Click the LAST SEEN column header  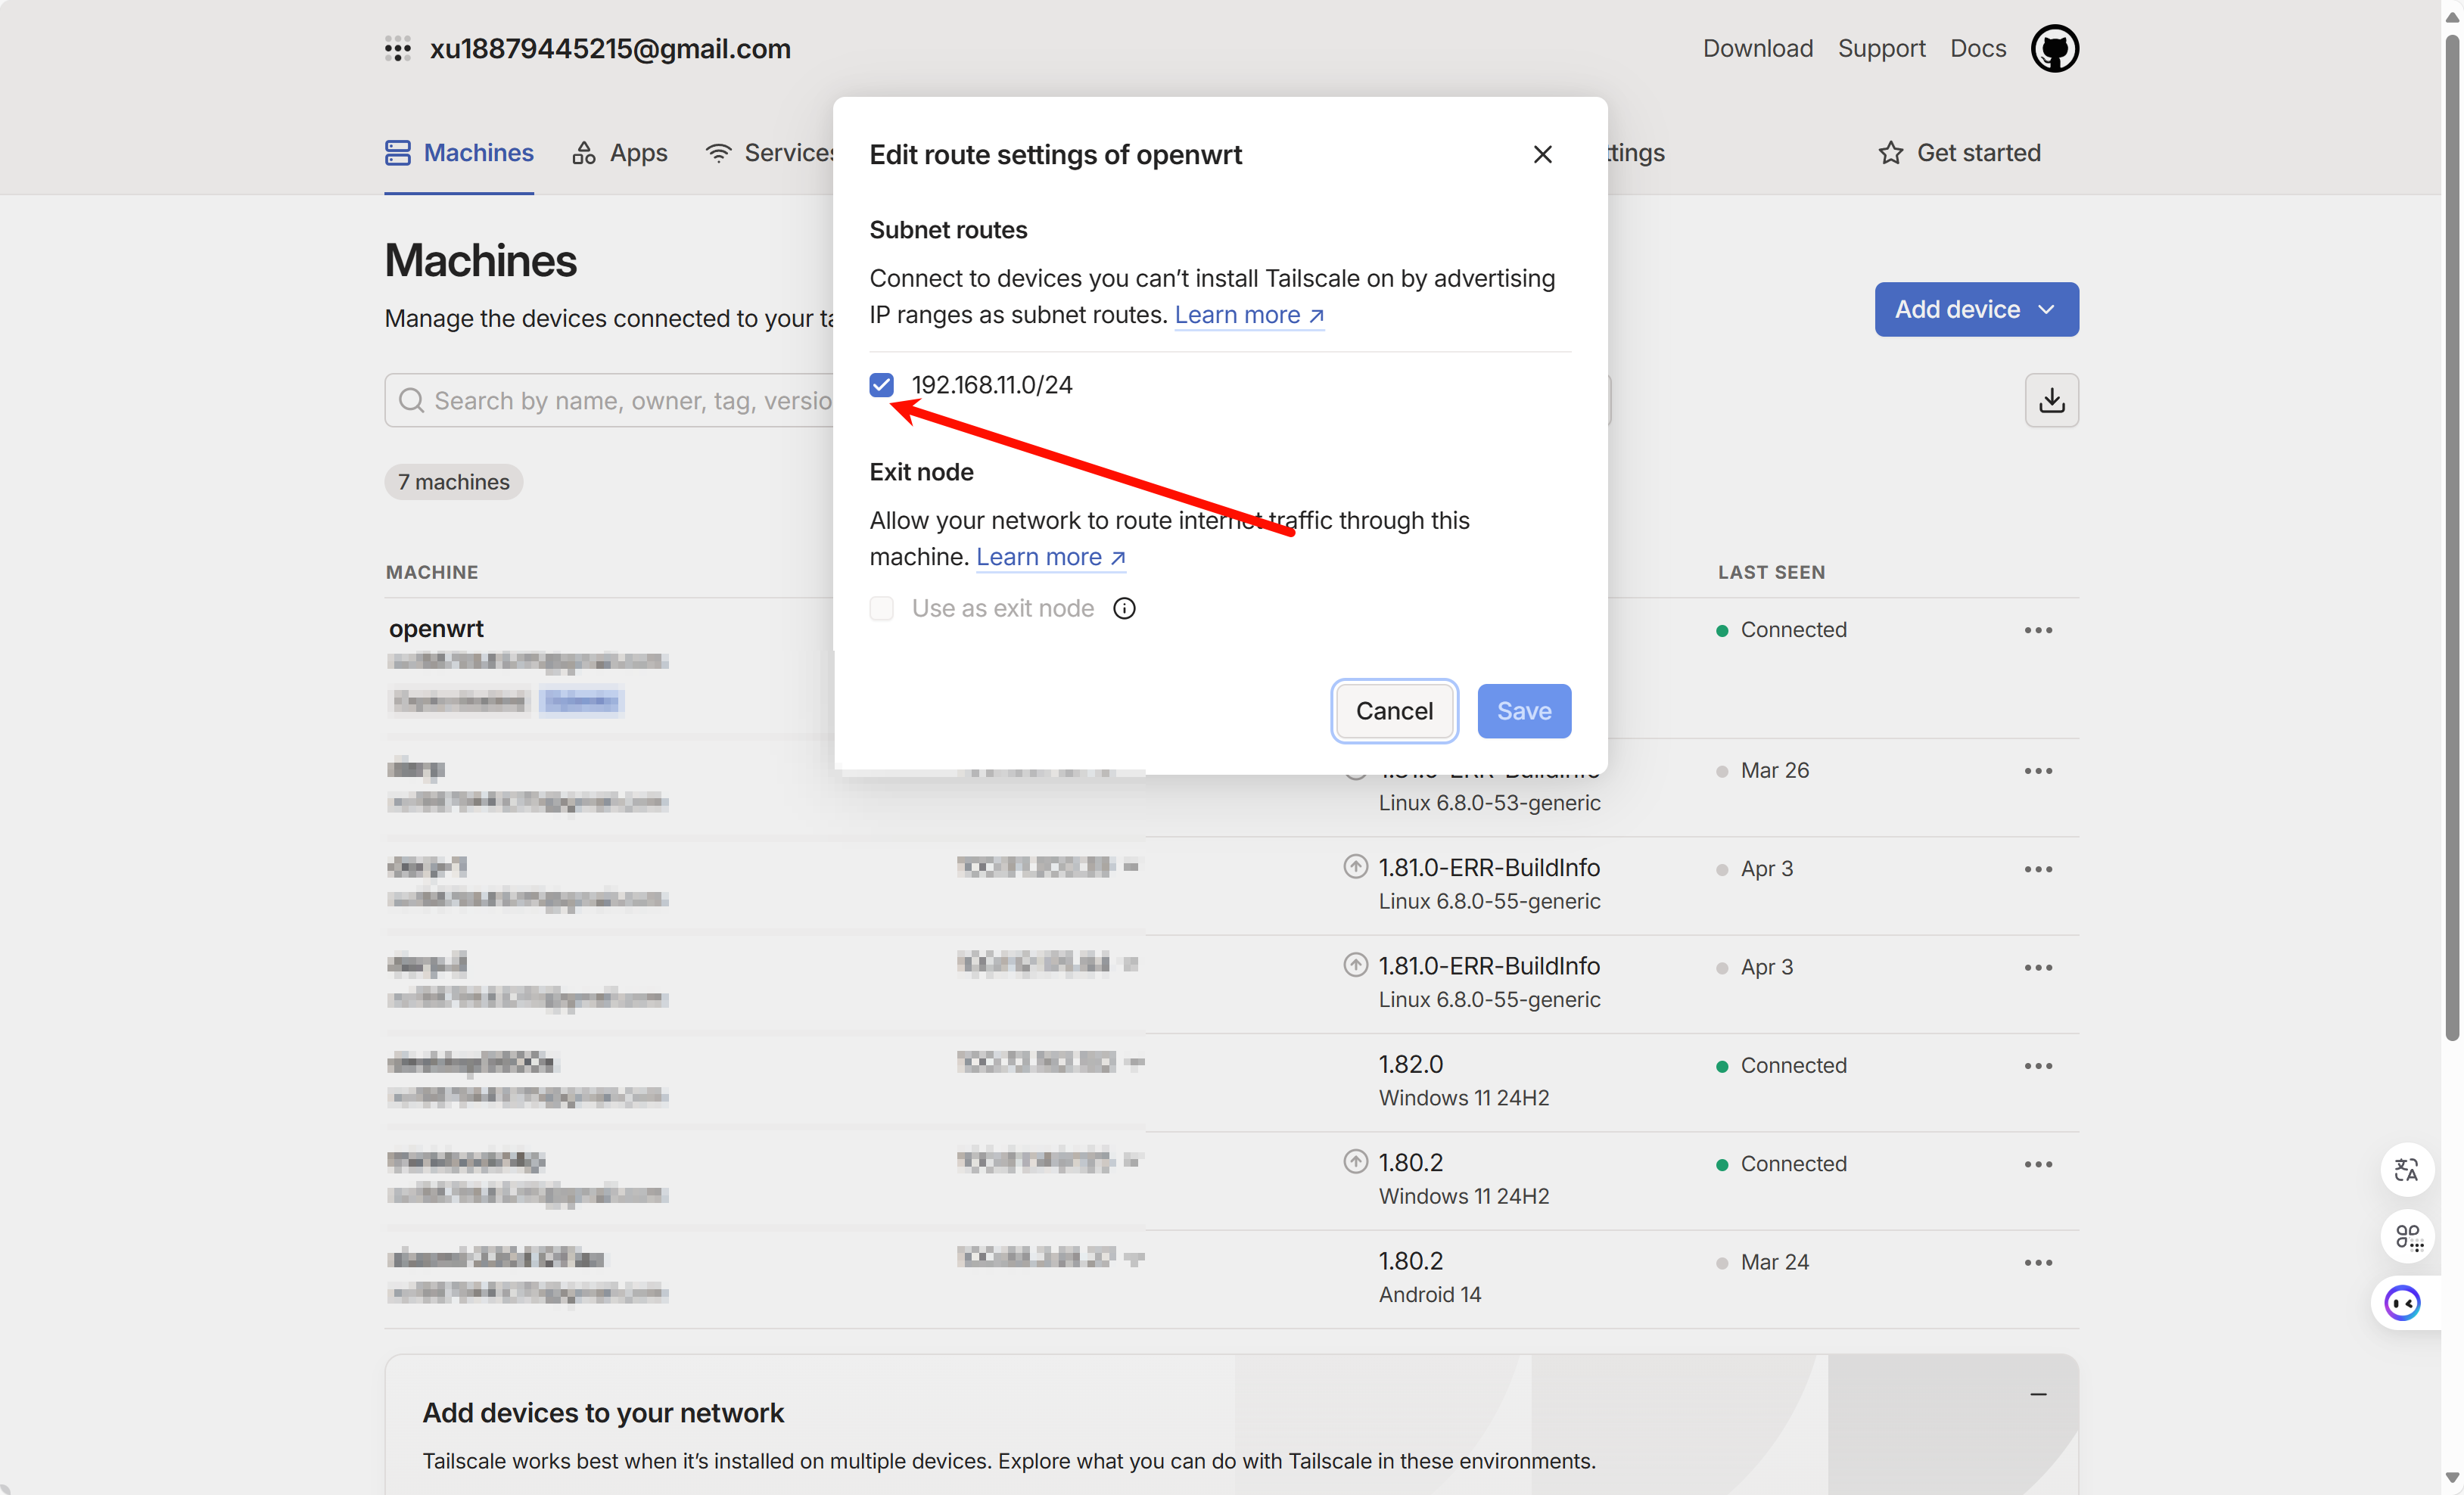(1771, 572)
